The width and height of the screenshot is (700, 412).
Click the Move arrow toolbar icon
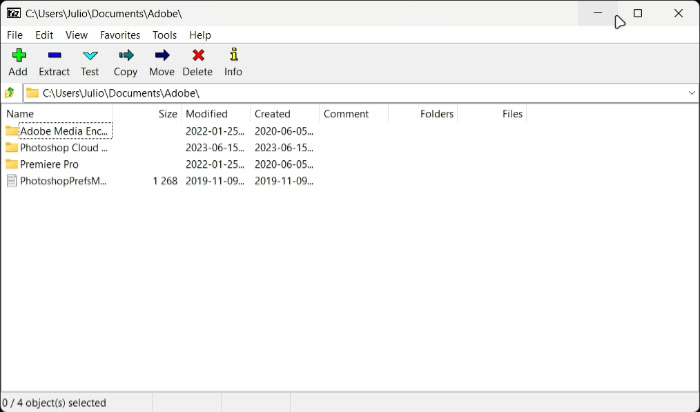pyautogui.click(x=162, y=55)
